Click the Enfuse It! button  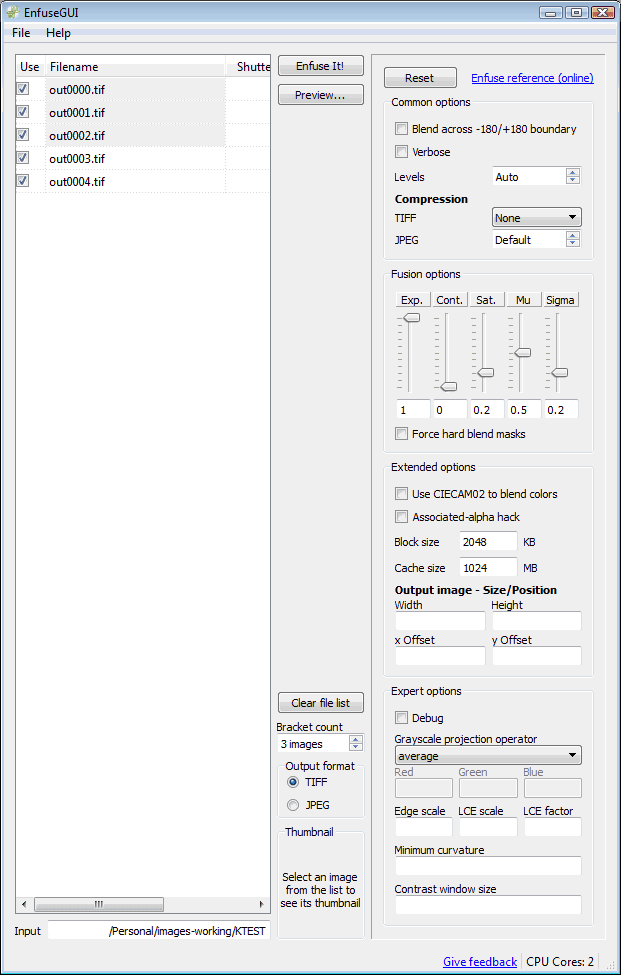[320, 66]
